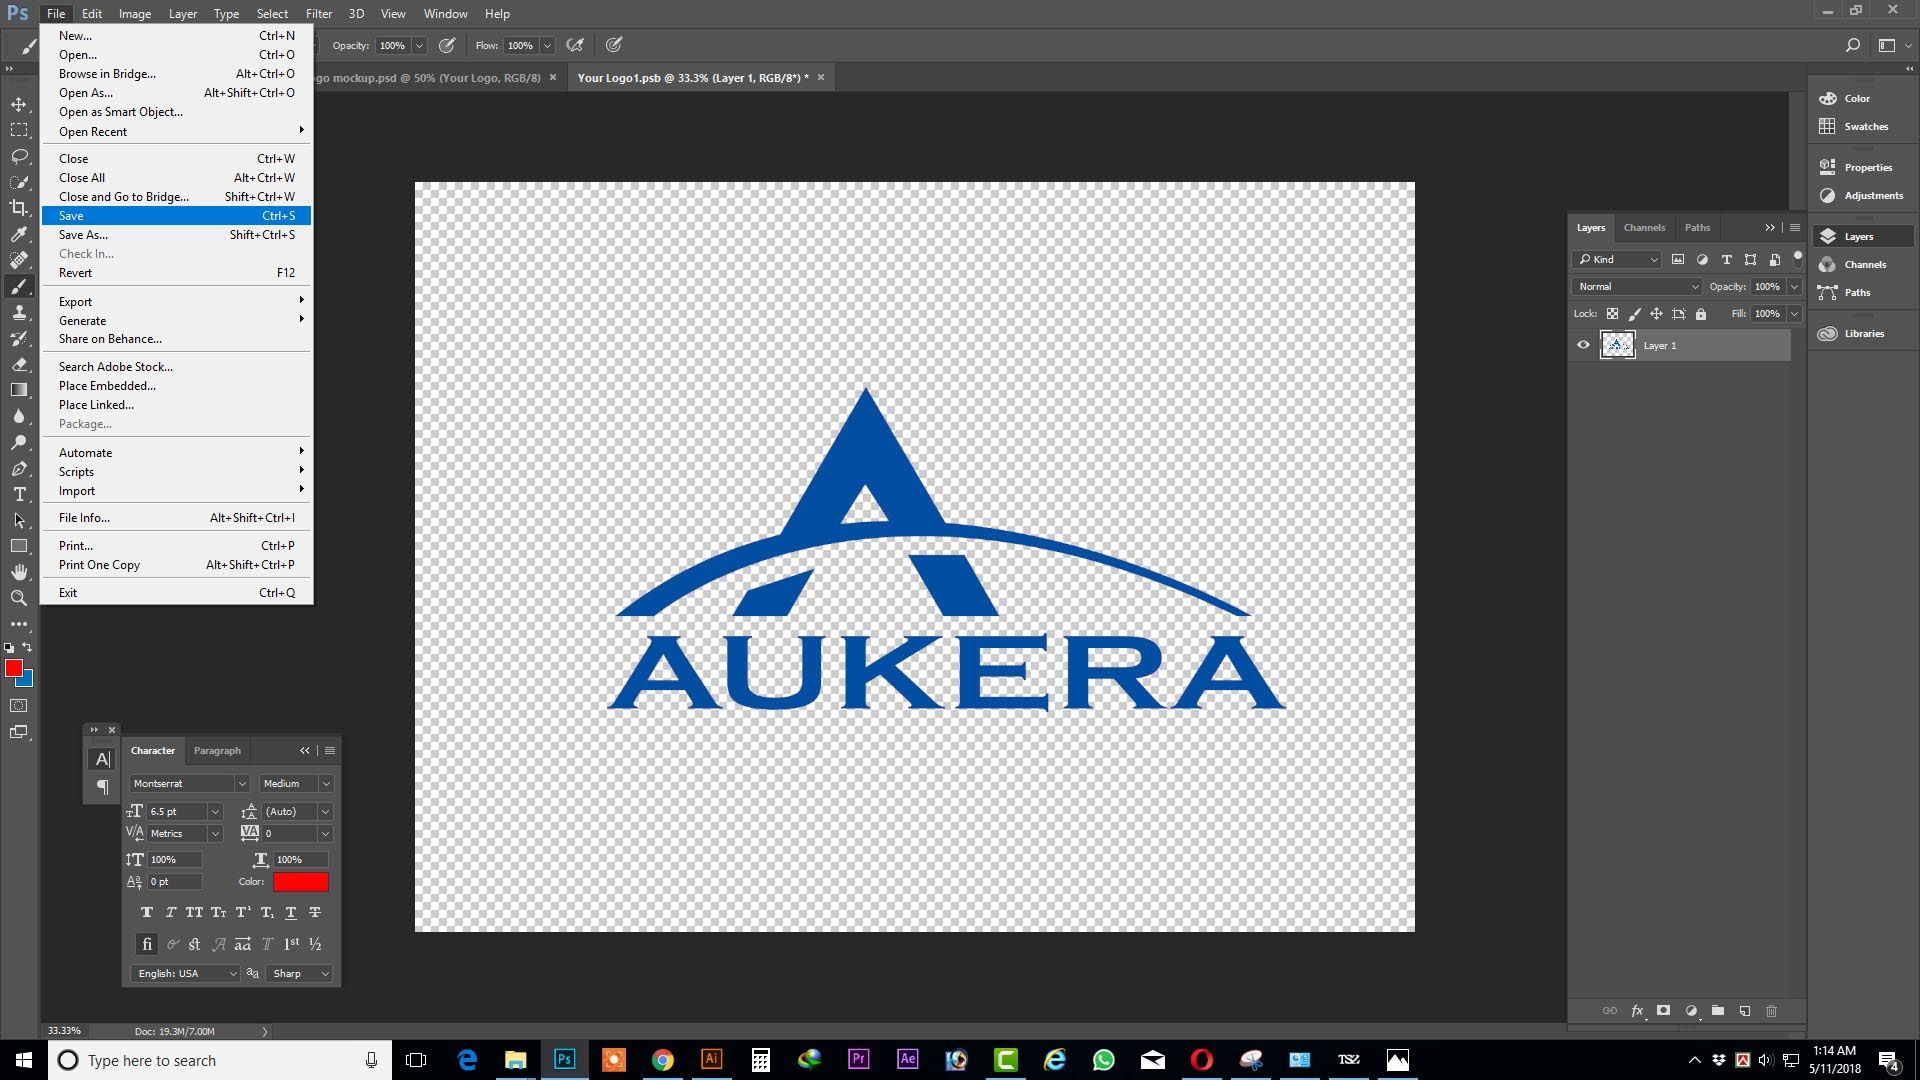The width and height of the screenshot is (1920, 1080).
Task: Close the Your Logo1.psb document tab
Action: pyautogui.click(x=821, y=77)
